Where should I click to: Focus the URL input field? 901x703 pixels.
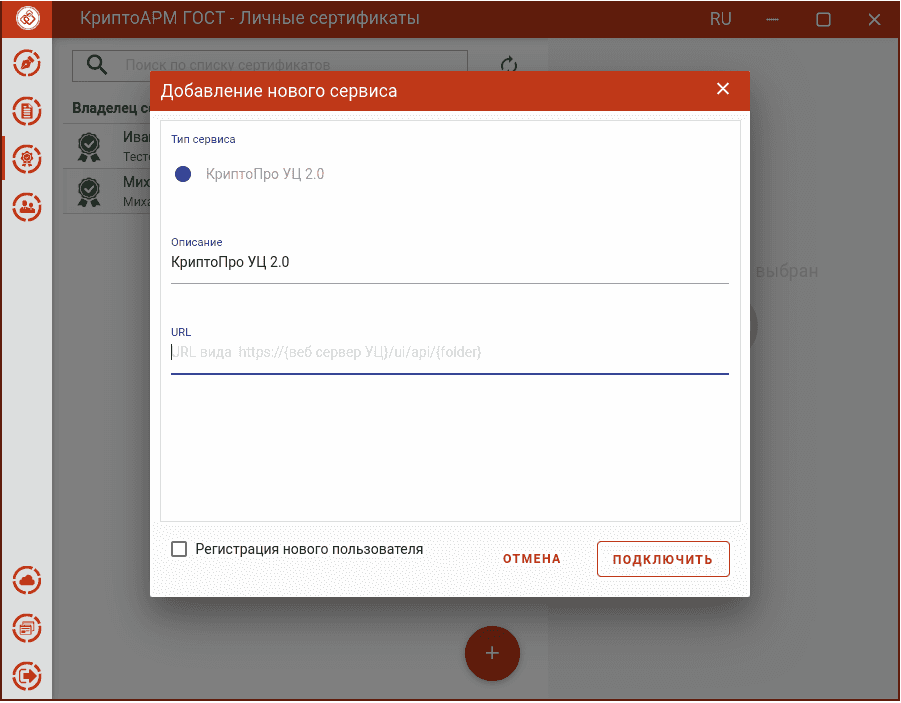tap(449, 352)
